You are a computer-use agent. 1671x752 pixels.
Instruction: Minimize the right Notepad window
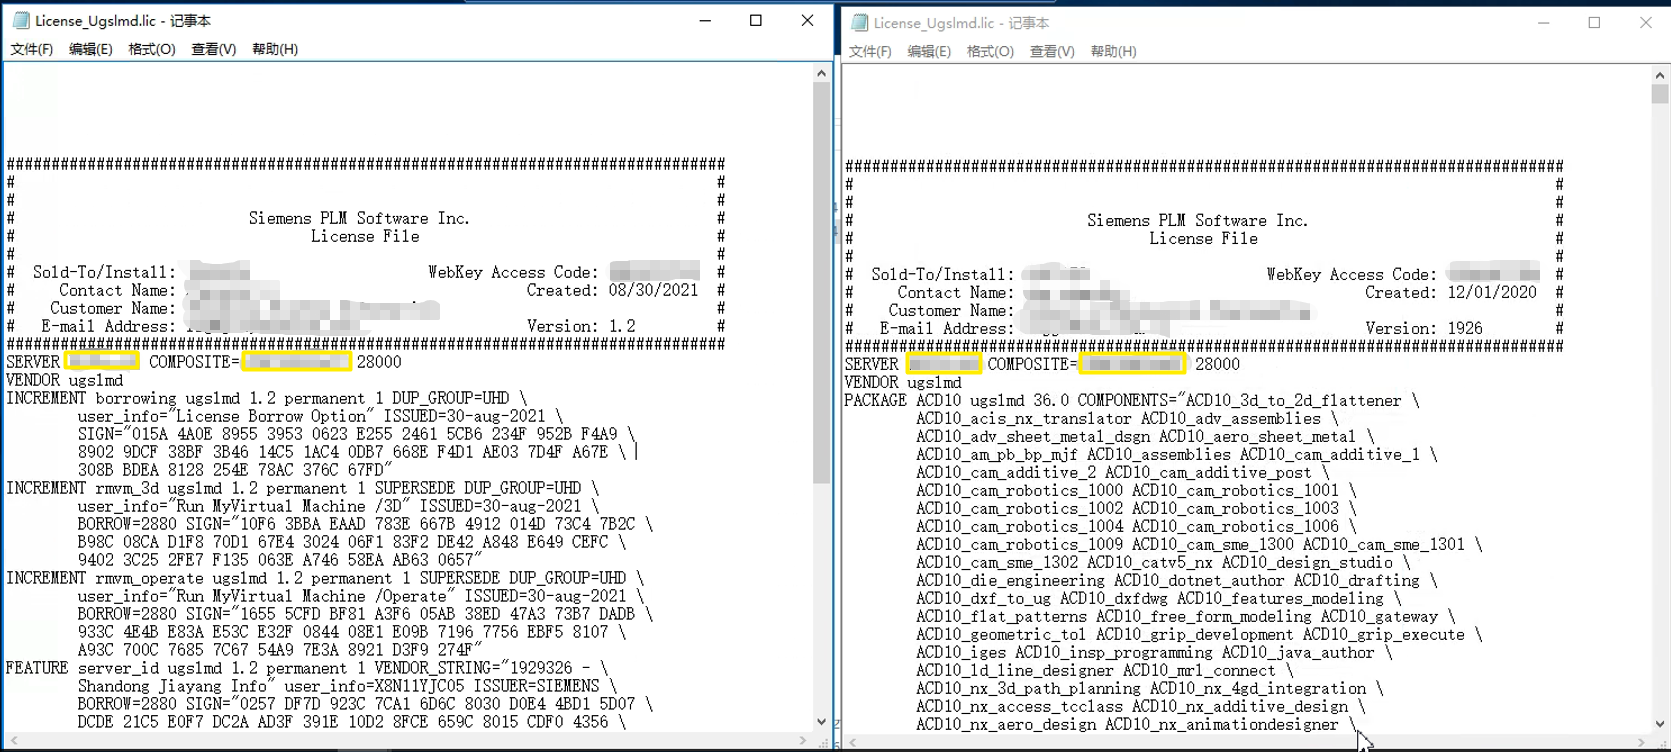point(1543,22)
